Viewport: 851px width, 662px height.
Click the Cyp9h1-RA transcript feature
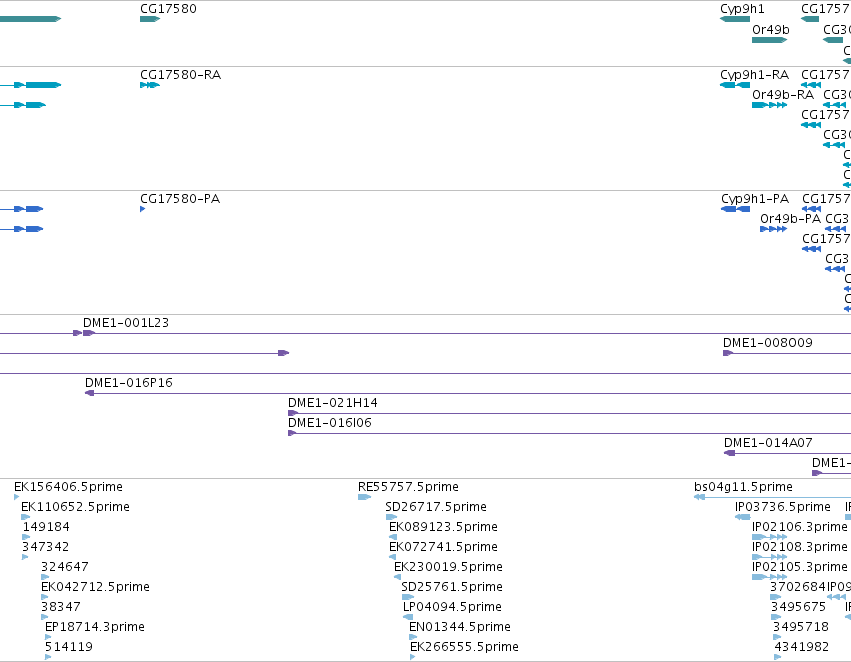[x=735, y=85]
